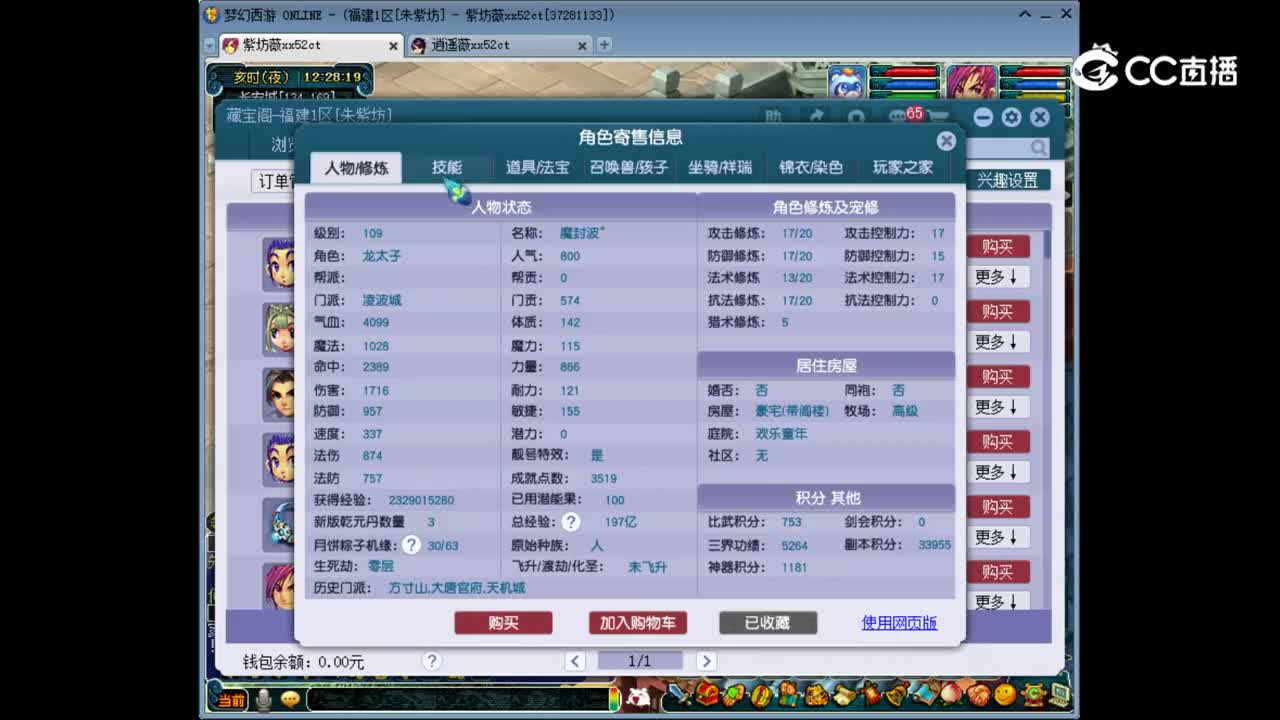Click the 购买 button in the dialog footer

(503, 623)
